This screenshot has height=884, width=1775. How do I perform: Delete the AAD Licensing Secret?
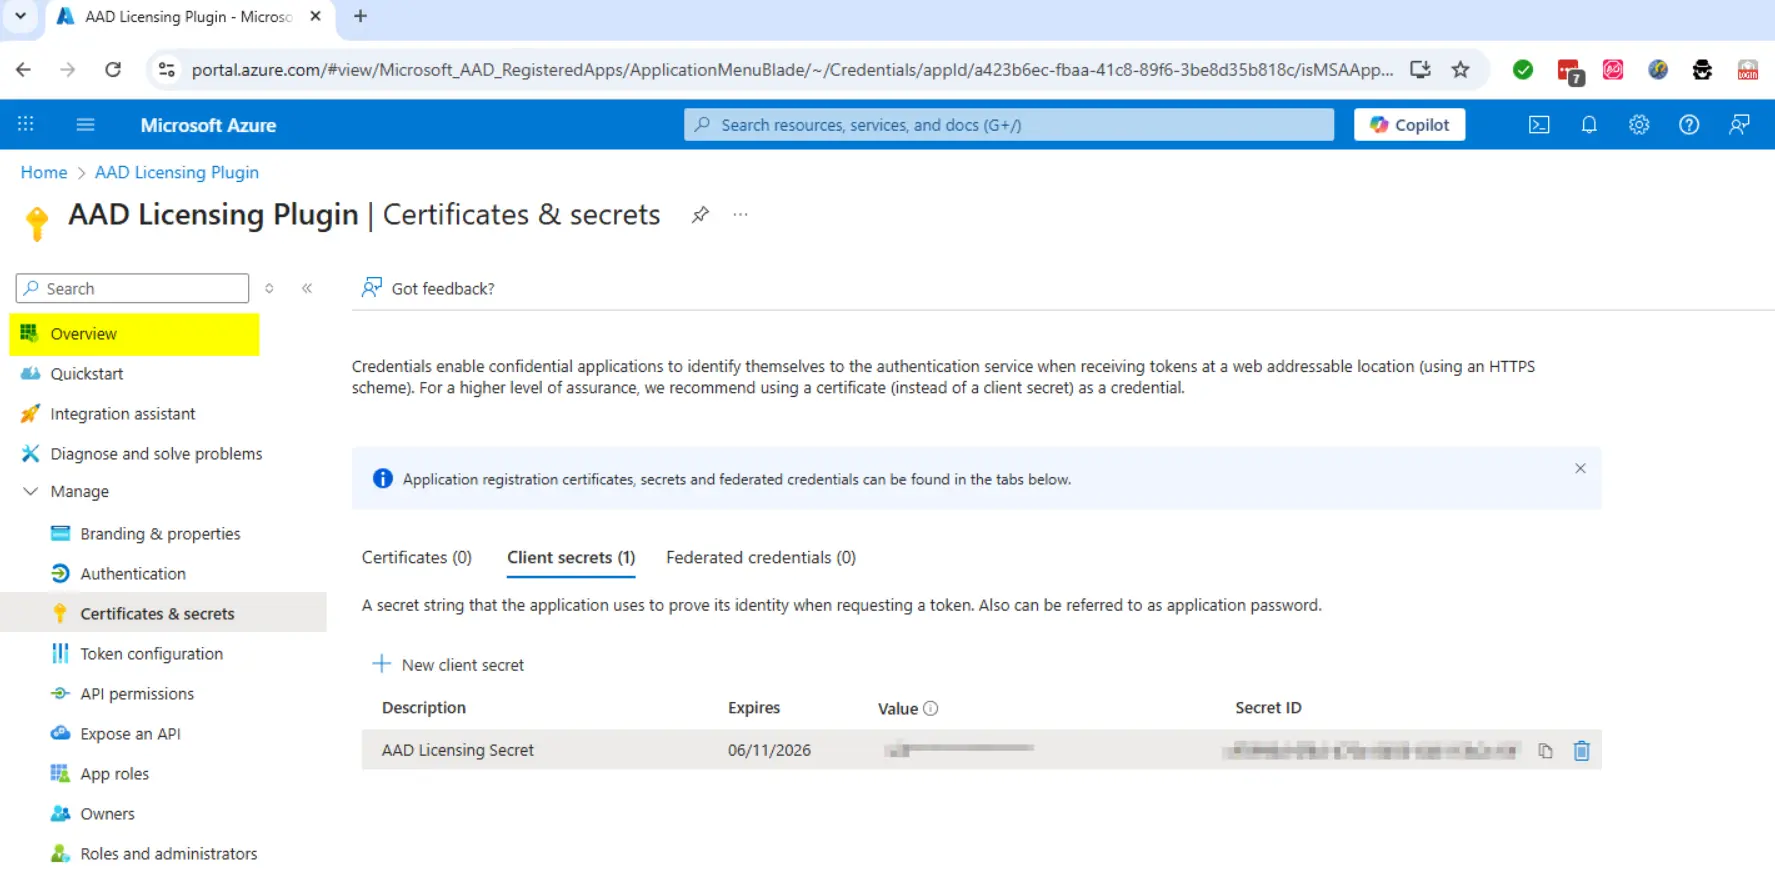point(1581,751)
